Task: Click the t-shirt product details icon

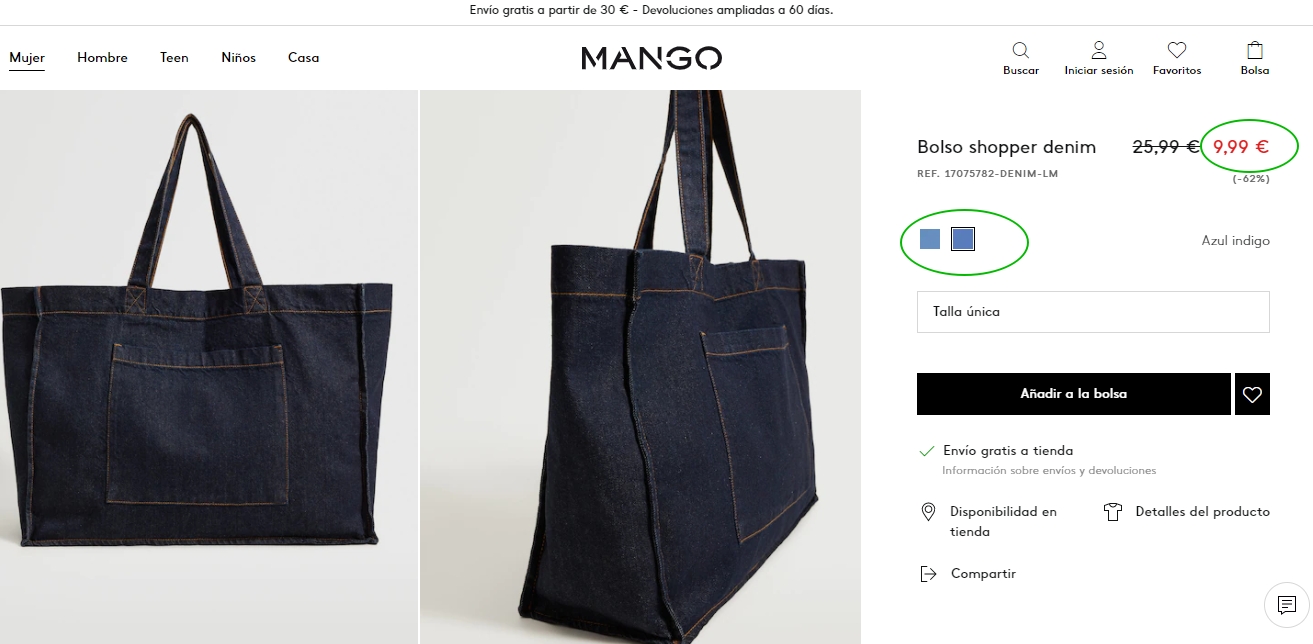Action: [x=1113, y=512]
